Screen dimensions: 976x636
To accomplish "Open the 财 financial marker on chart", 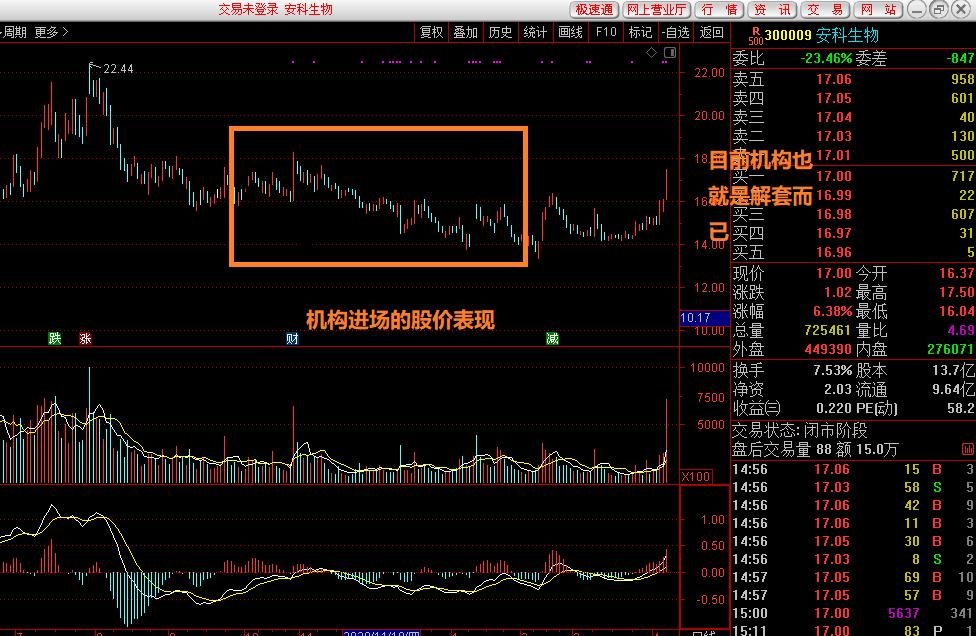I will pos(292,339).
